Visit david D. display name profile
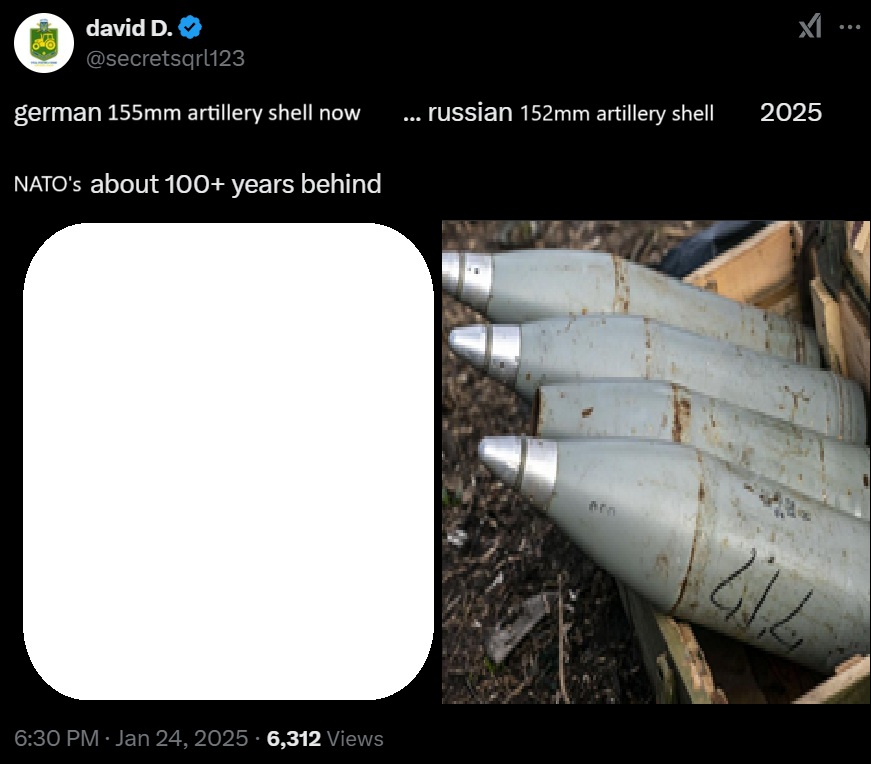871x764 pixels. coord(129,28)
